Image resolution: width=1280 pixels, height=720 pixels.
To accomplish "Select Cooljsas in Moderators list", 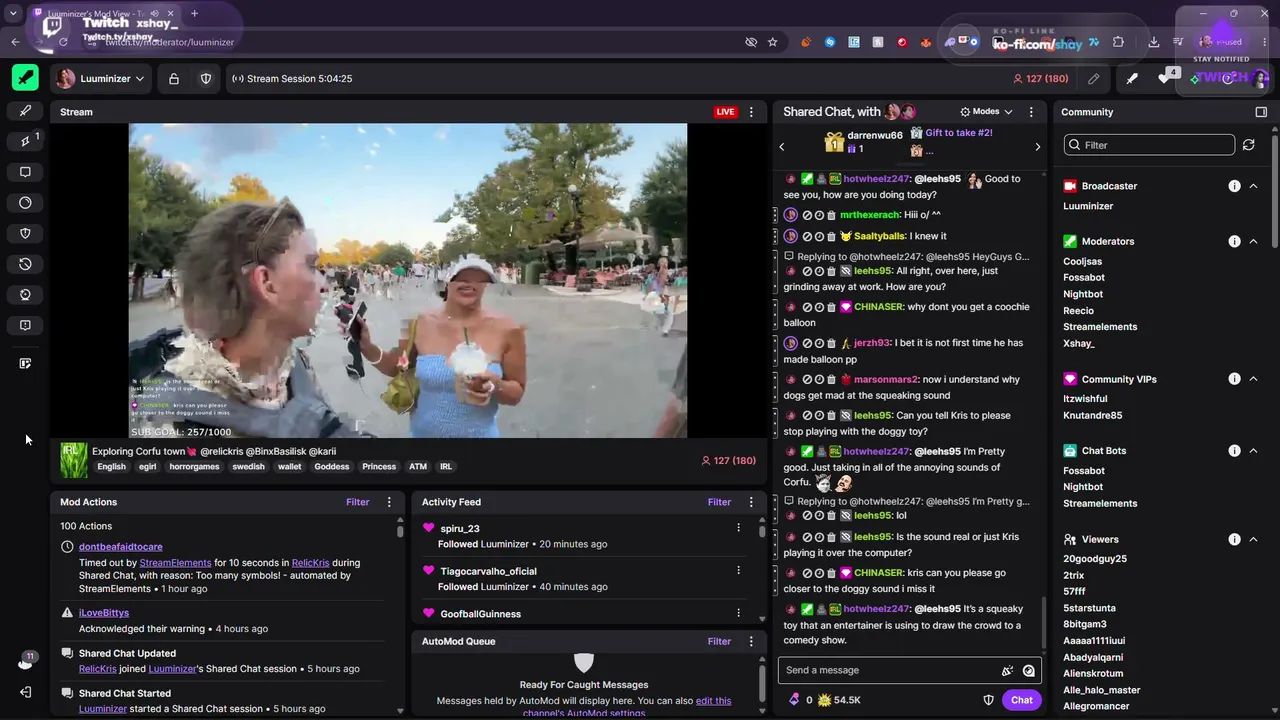I will pyautogui.click(x=1082, y=262).
